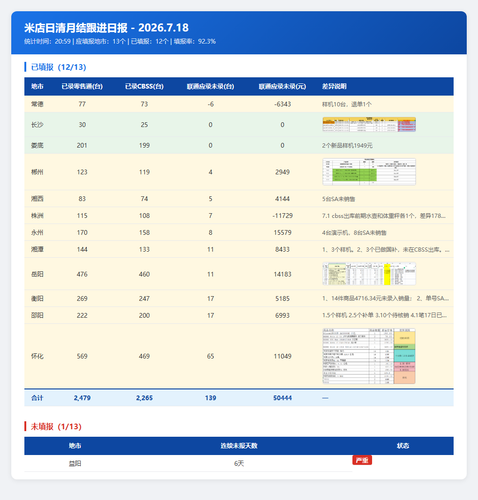Click the subtitle with 填报率: 92.3%
This screenshot has height=500, width=478.
pyautogui.click(x=120, y=41)
